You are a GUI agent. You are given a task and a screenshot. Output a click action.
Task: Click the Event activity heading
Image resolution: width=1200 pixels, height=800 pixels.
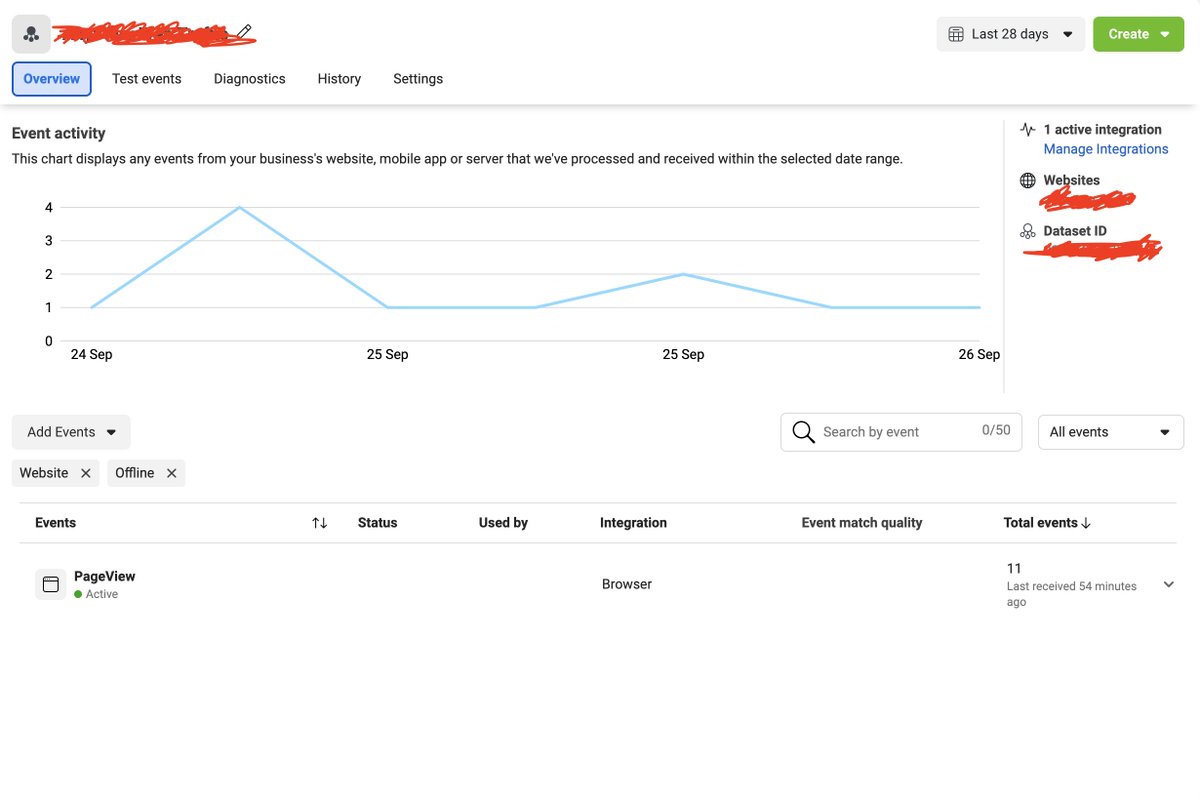coord(58,134)
